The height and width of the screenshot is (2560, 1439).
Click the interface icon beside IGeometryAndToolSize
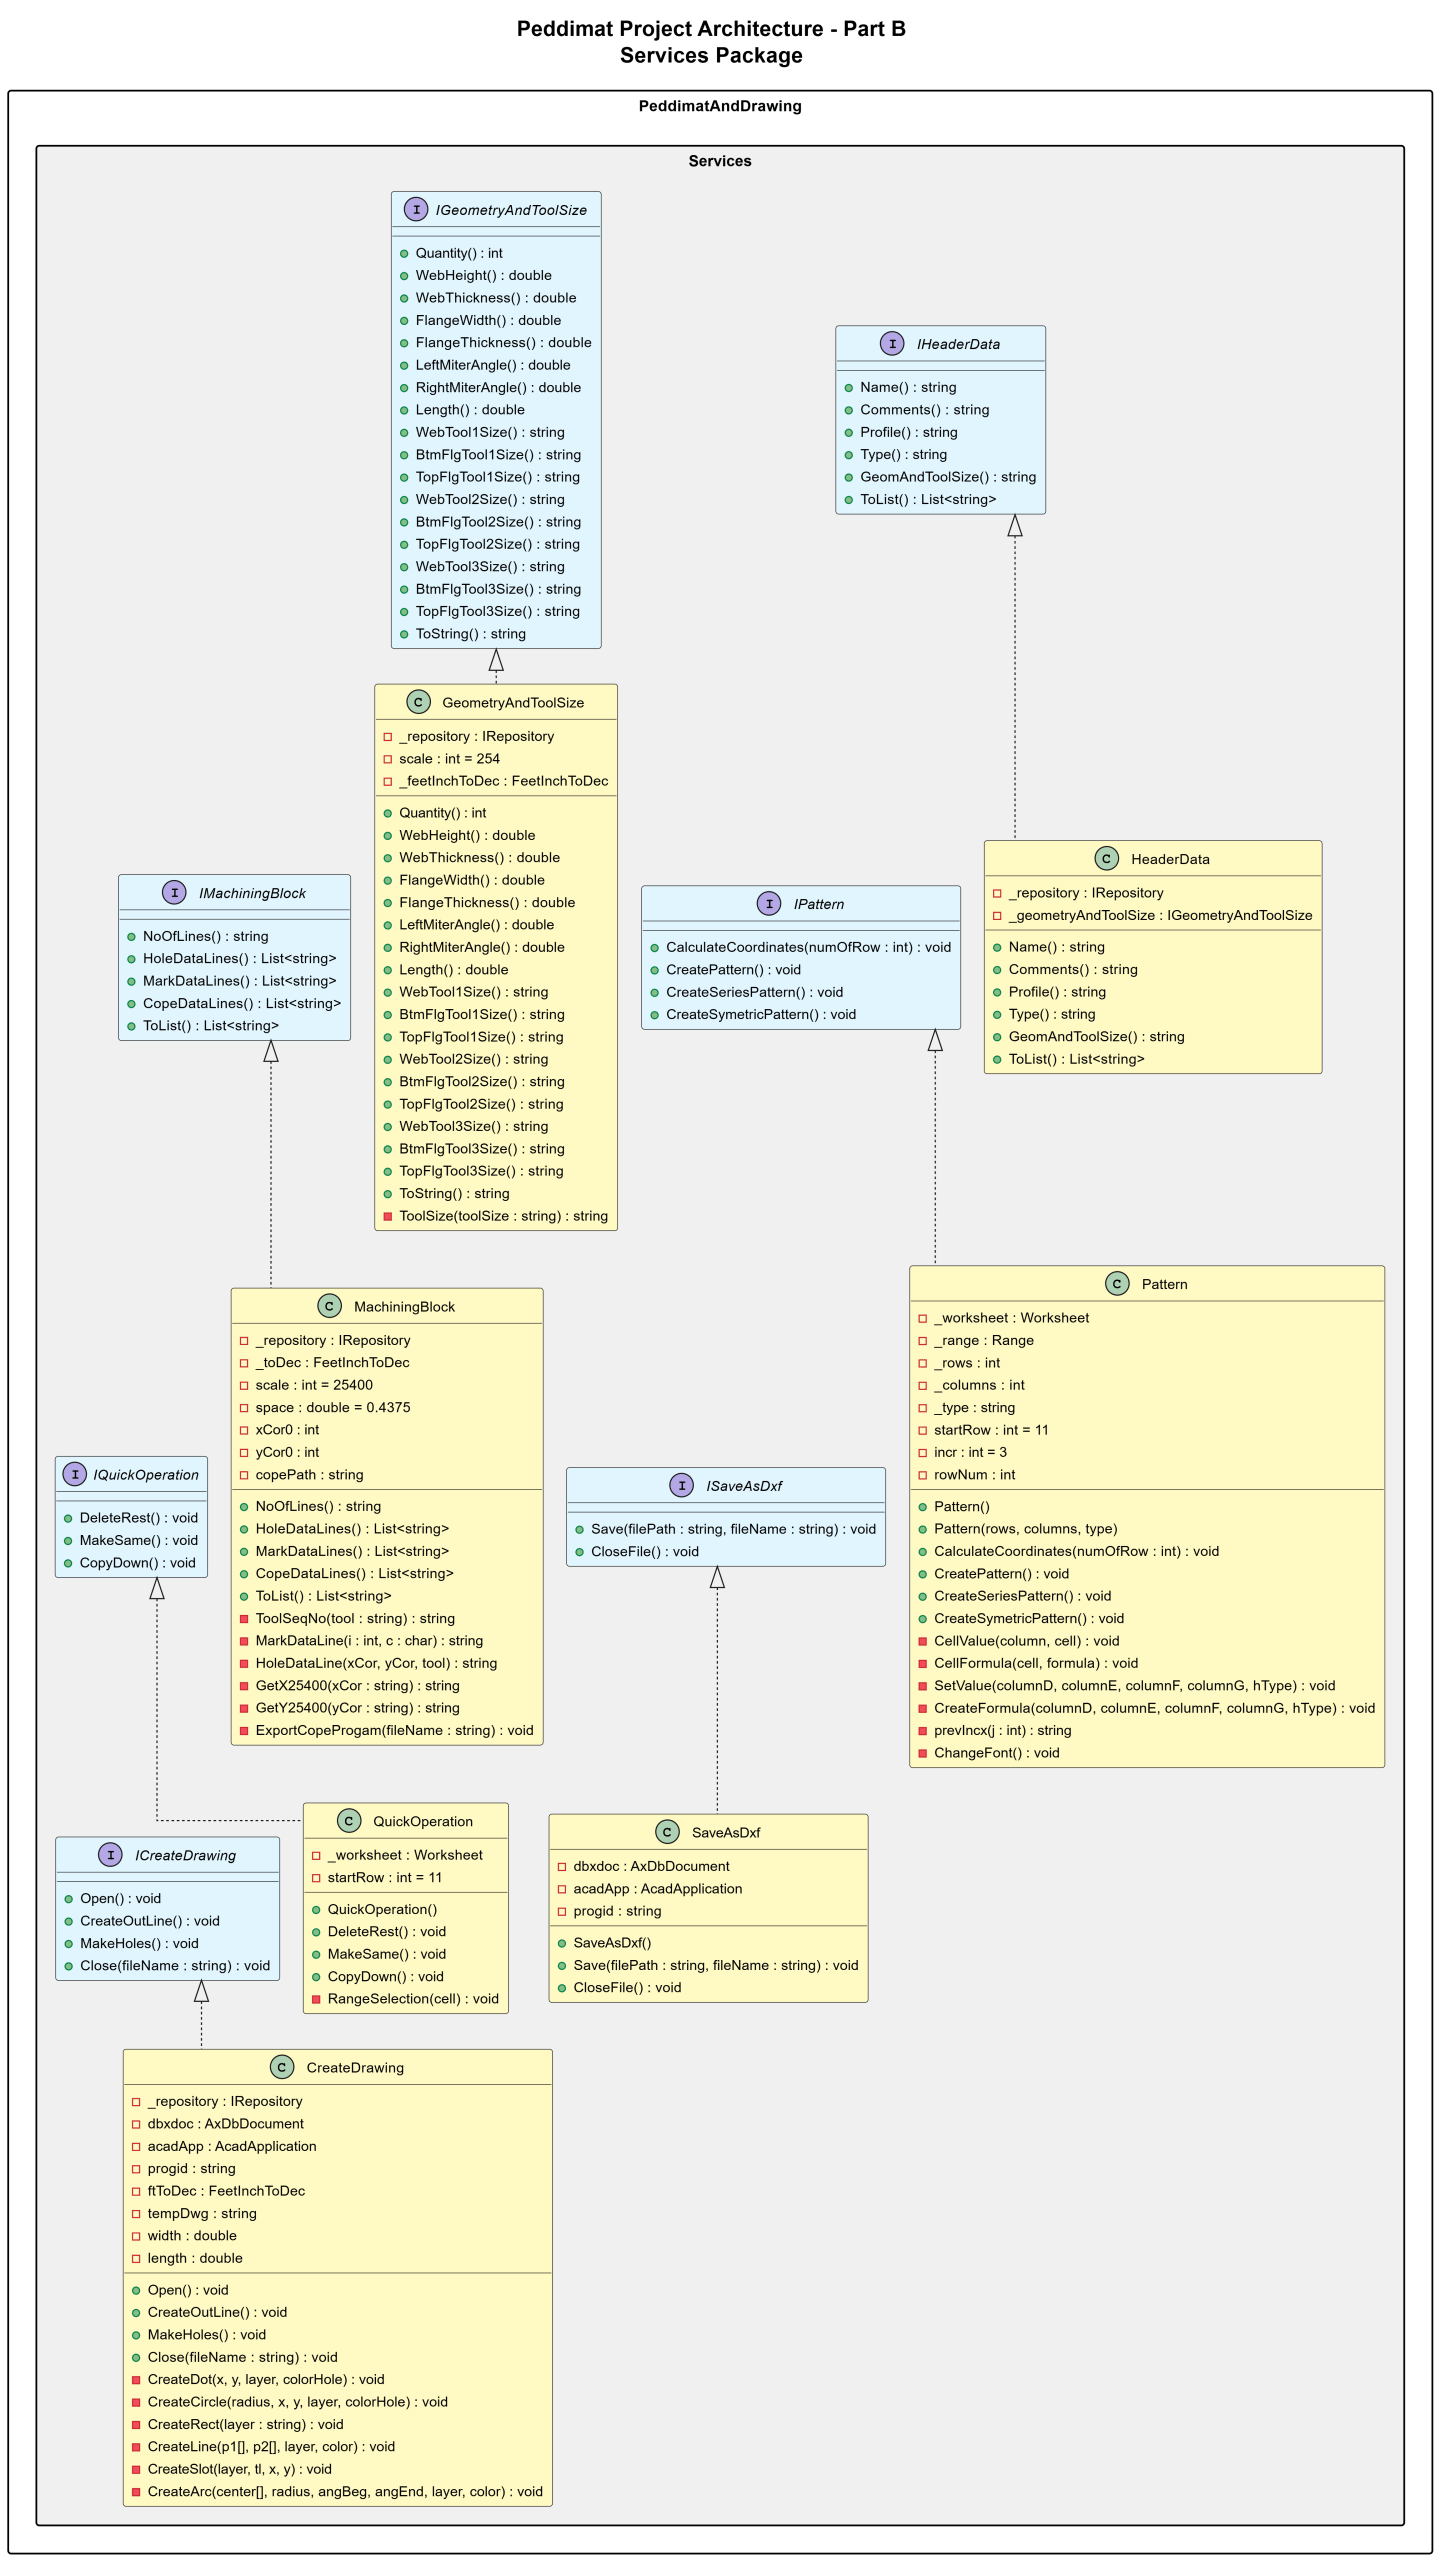point(416,209)
